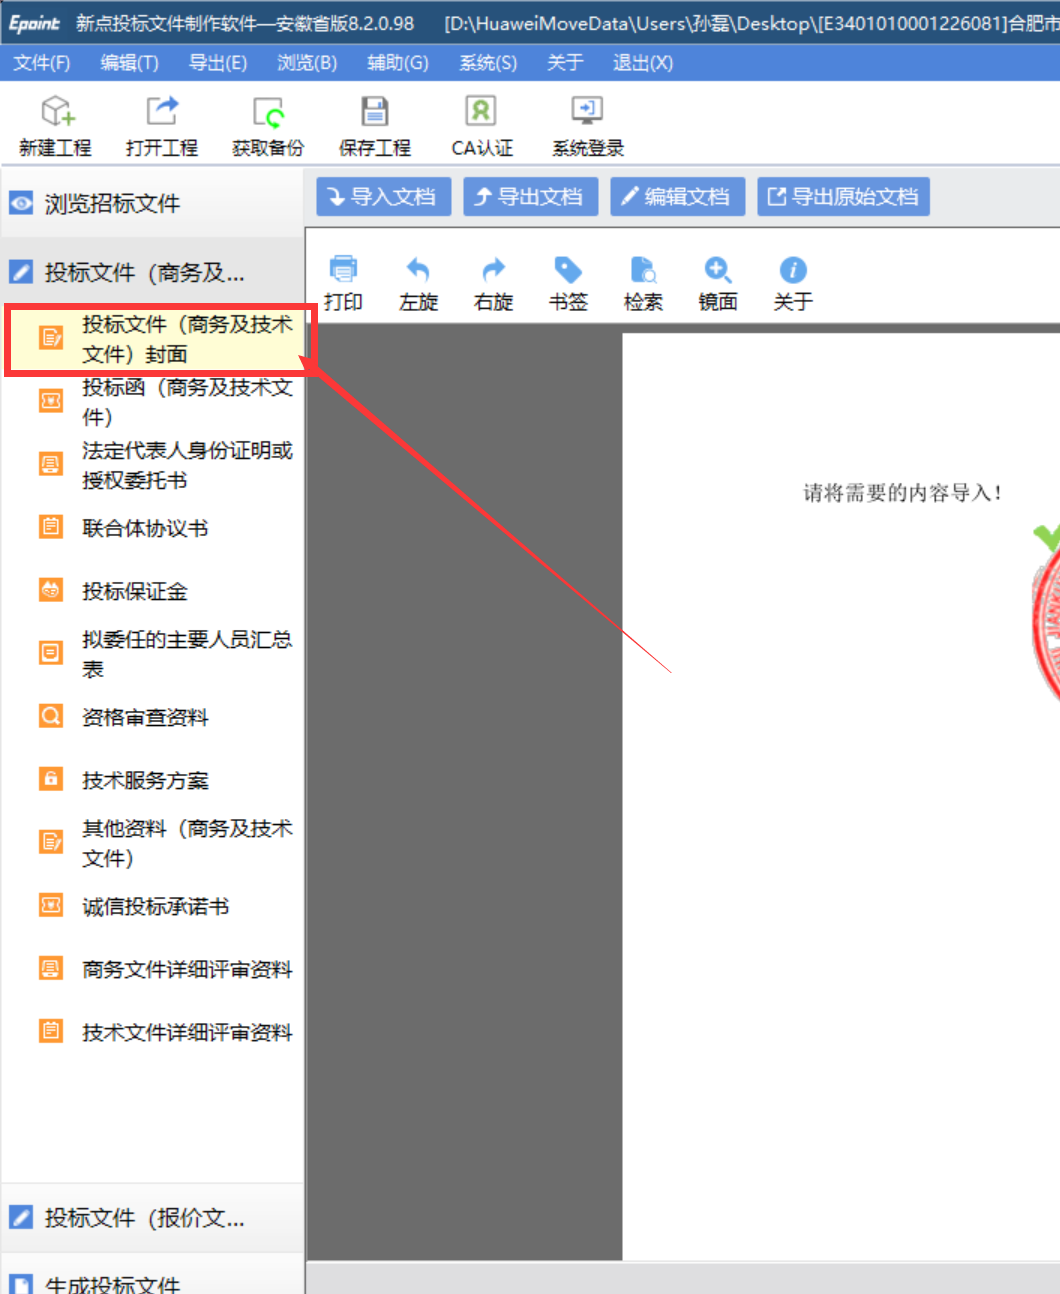
Task: Open the 书签 bookmark panel
Action: click(x=568, y=271)
